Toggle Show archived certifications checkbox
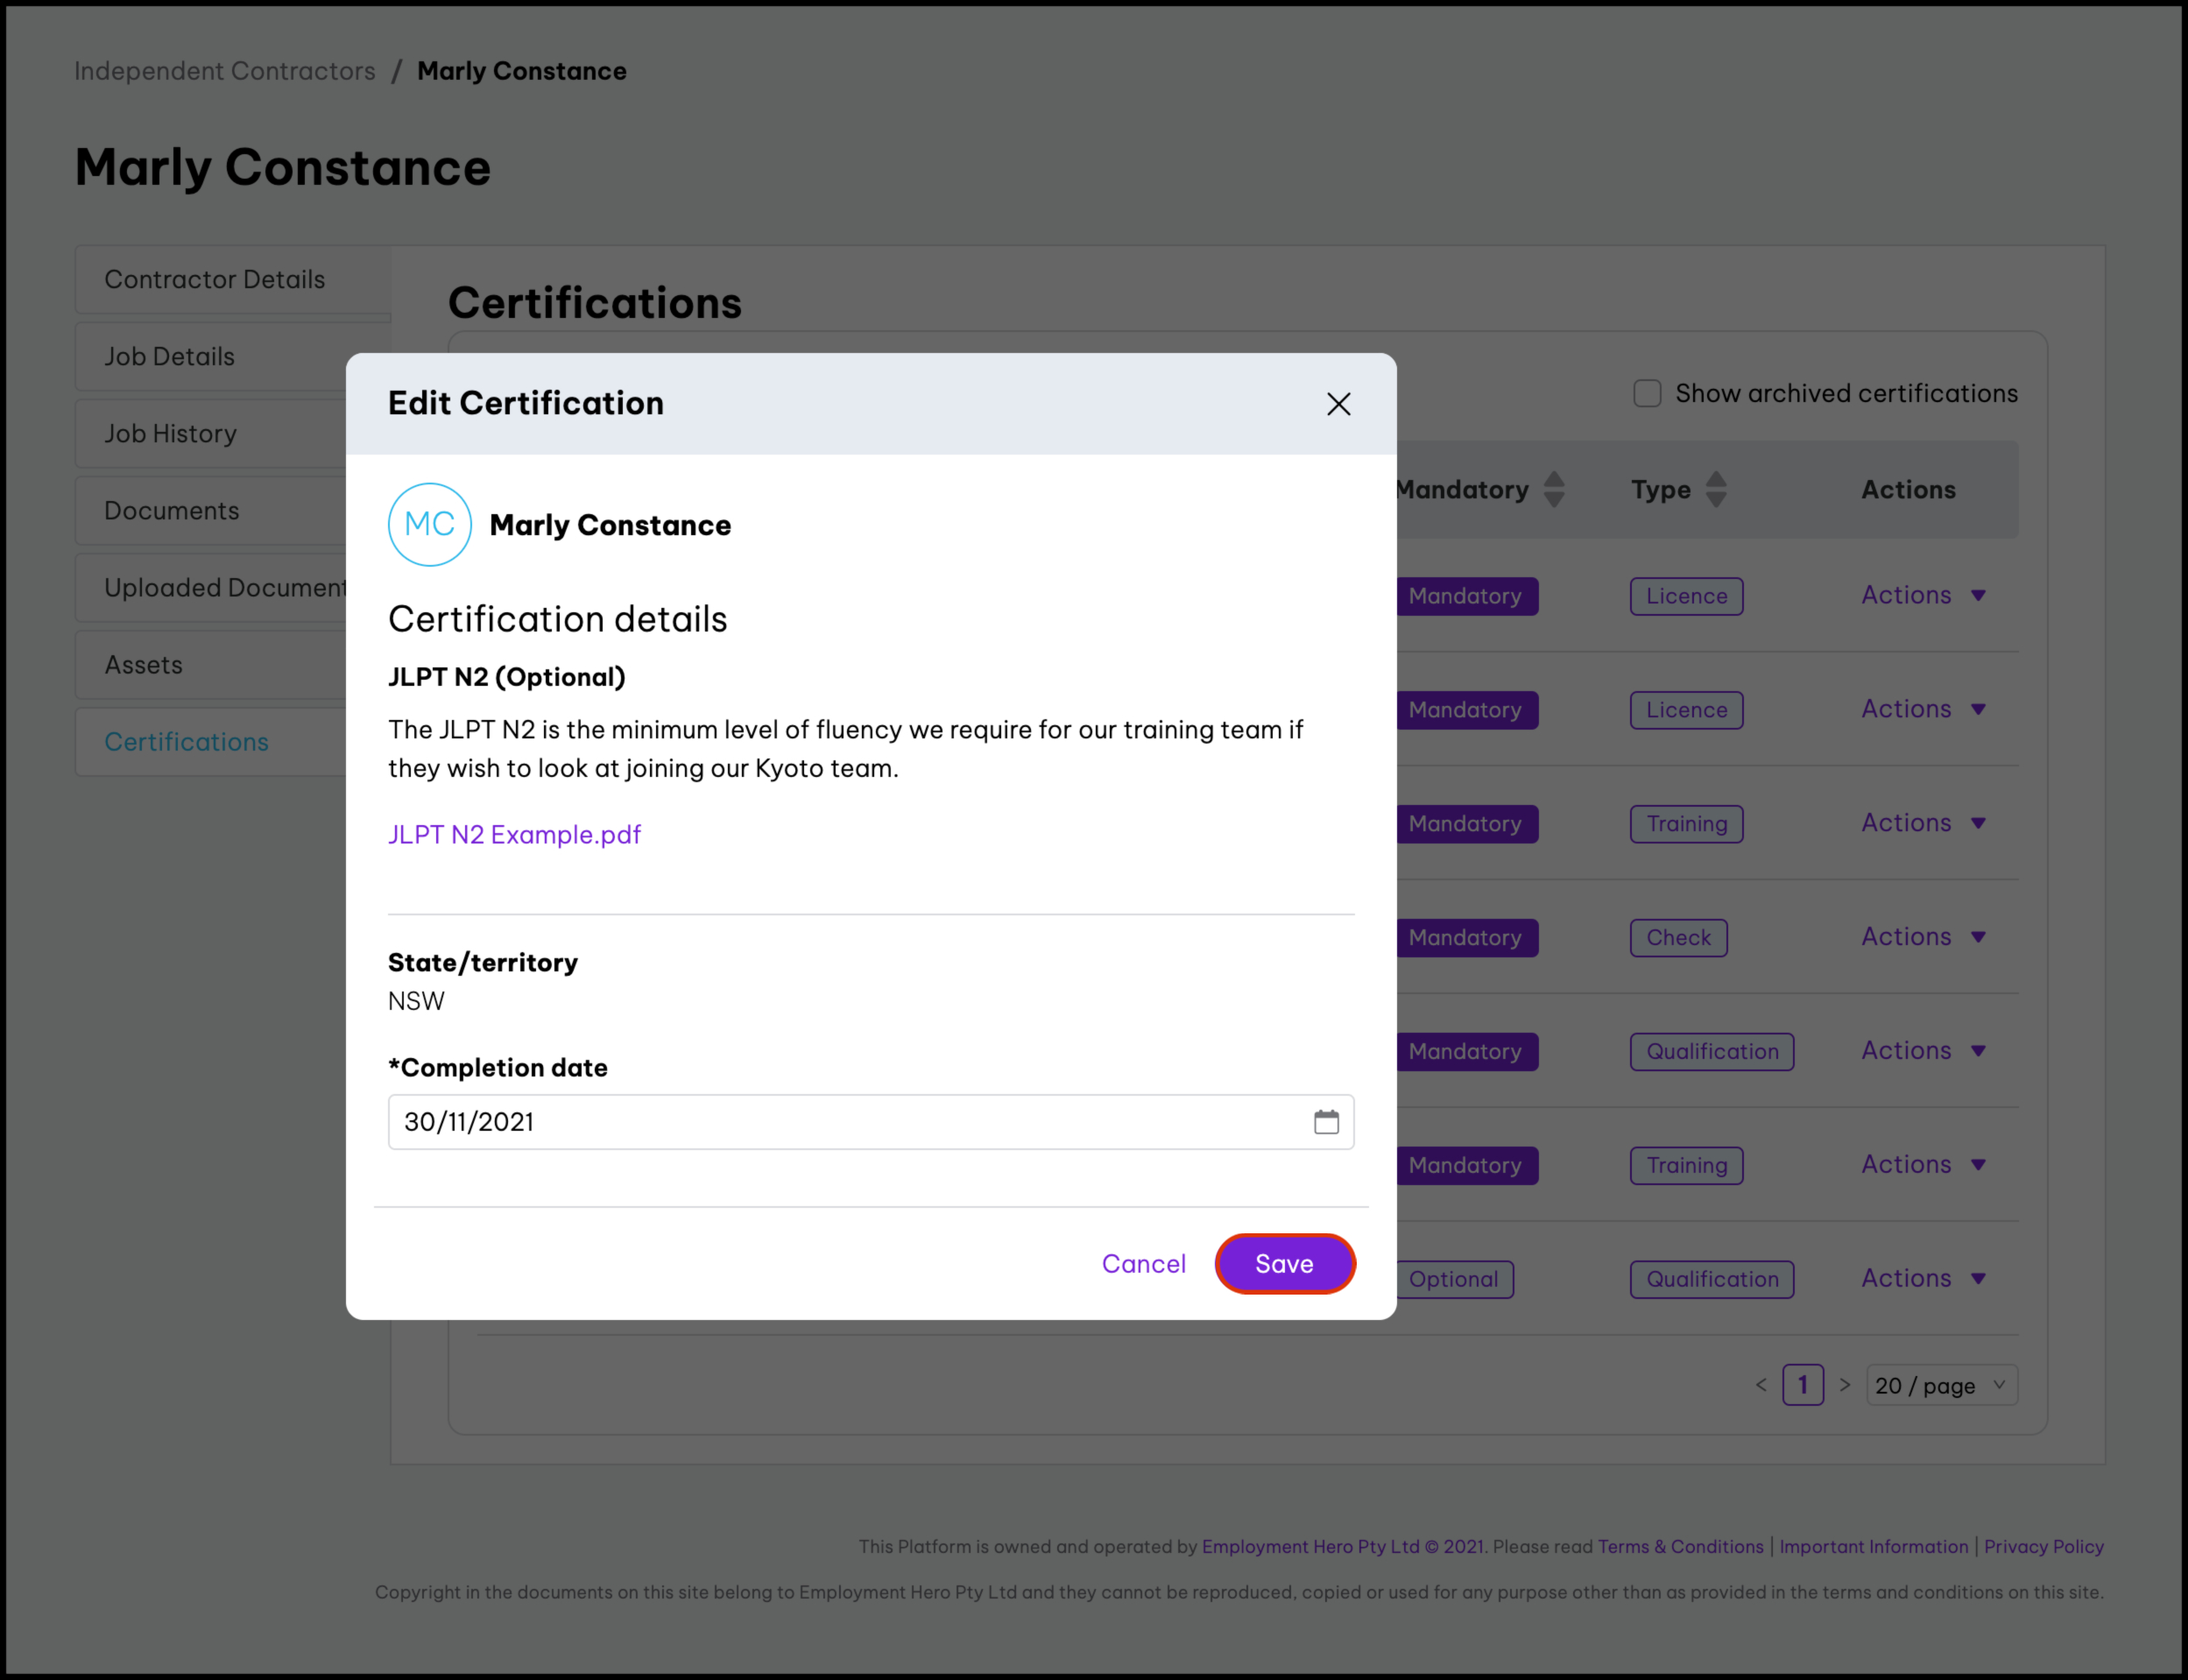The width and height of the screenshot is (2188, 1680). coord(1647,393)
